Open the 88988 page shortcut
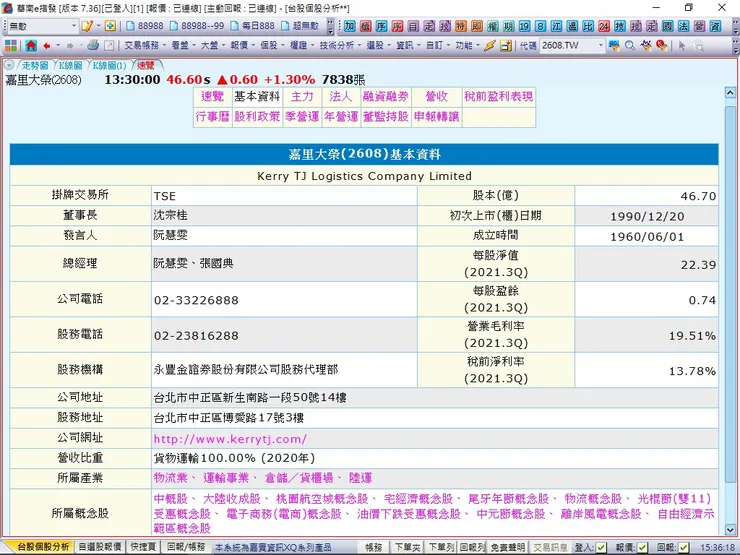The height and width of the screenshot is (555, 740). tap(145, 26)
